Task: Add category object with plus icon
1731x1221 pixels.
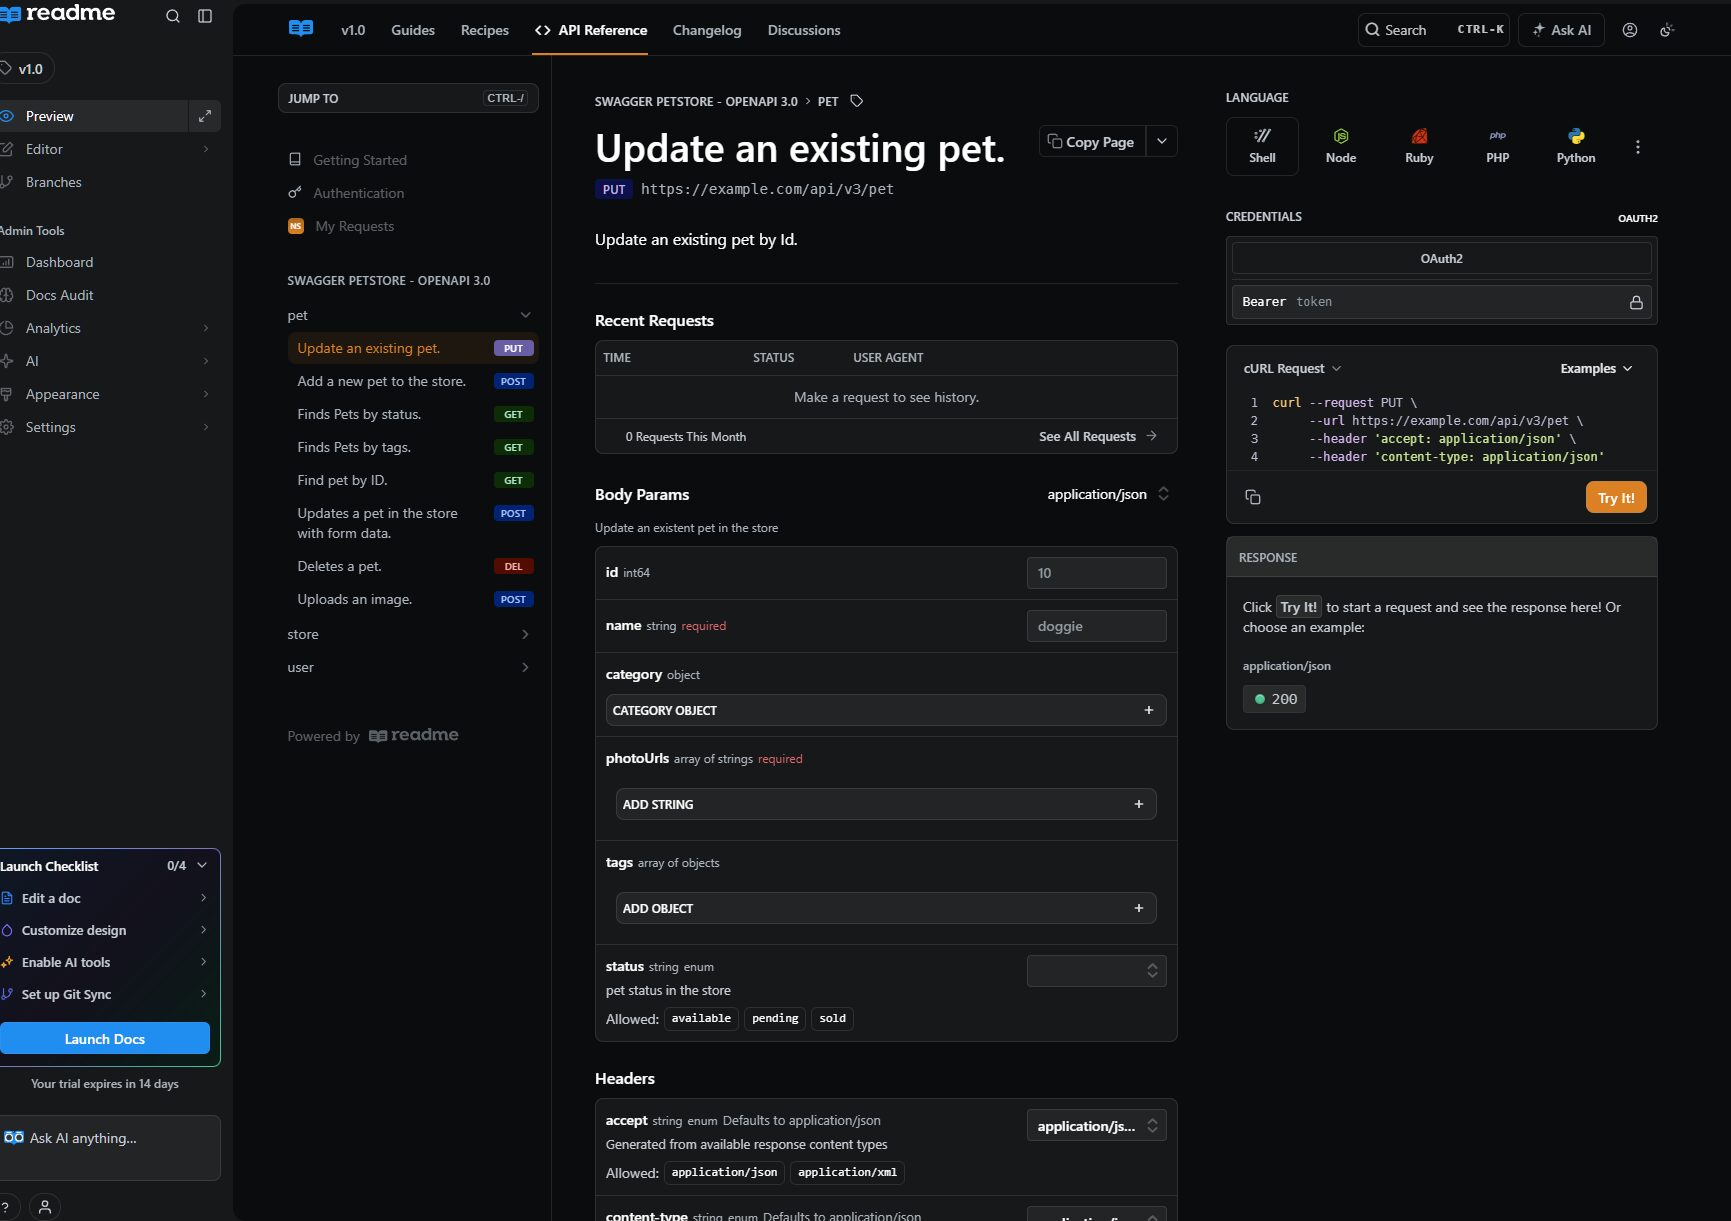Action: pos(1149,710)
